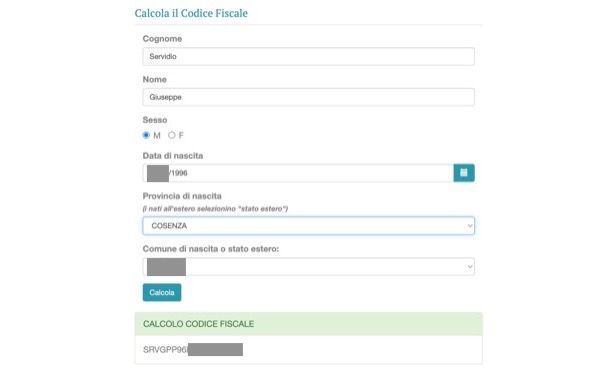
Task: Open the Comune di nascita dropdown
Action: click(309, 267)
